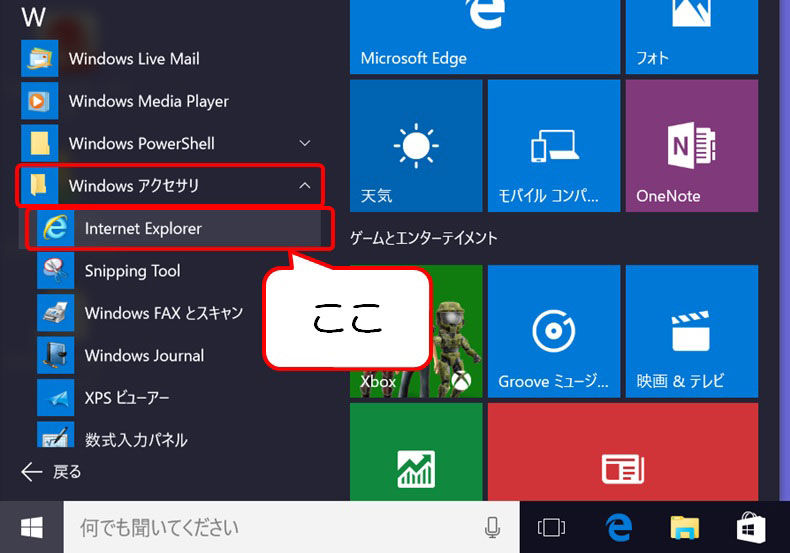Open Task View on the taskbar
Image resolution: width=790 pixels, height=553 pixels.
551,527
